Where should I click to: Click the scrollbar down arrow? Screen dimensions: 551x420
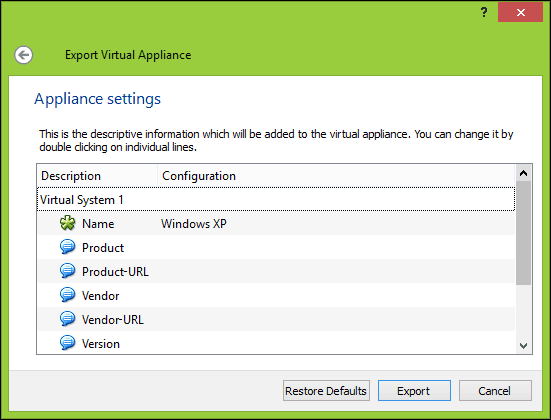coord(524,346)
